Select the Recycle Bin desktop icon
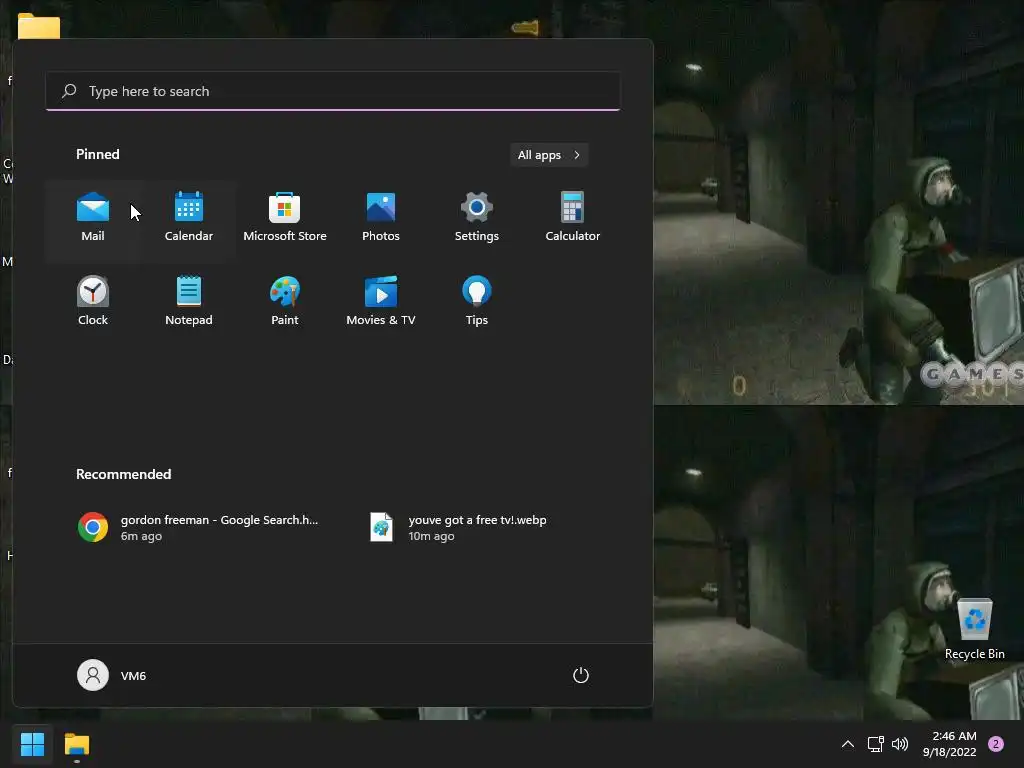The height and width of the screenshot is (768, 1024). click(x=974, y=629)
